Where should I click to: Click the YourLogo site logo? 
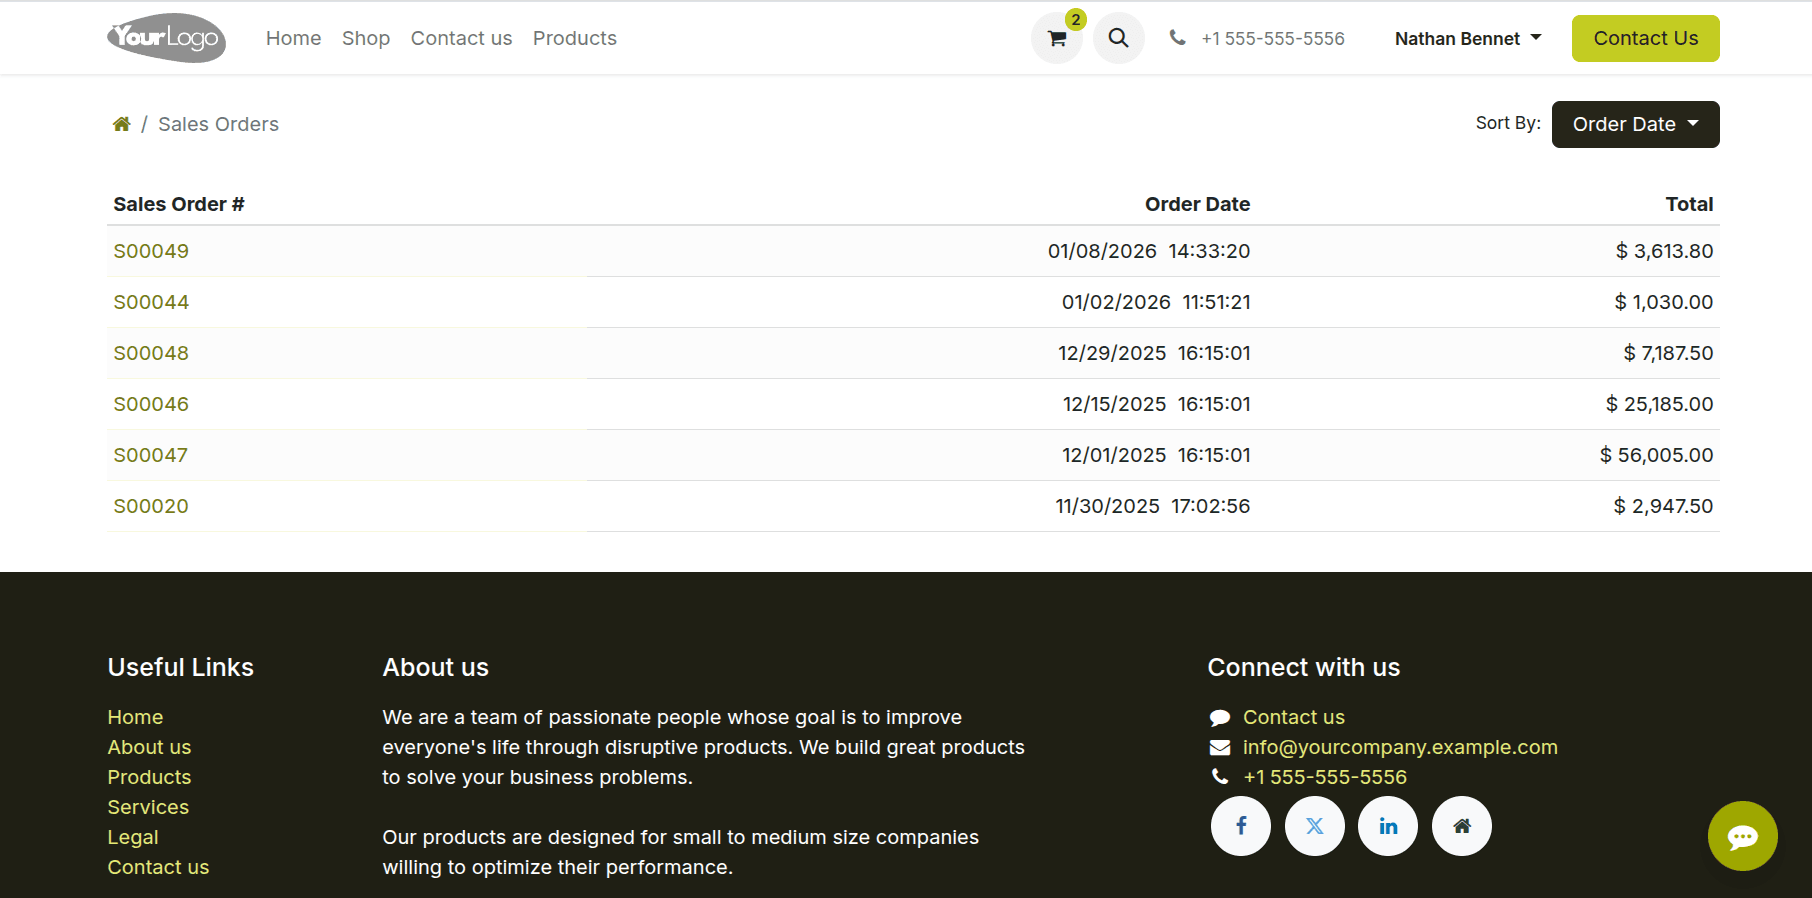point(167,38)
